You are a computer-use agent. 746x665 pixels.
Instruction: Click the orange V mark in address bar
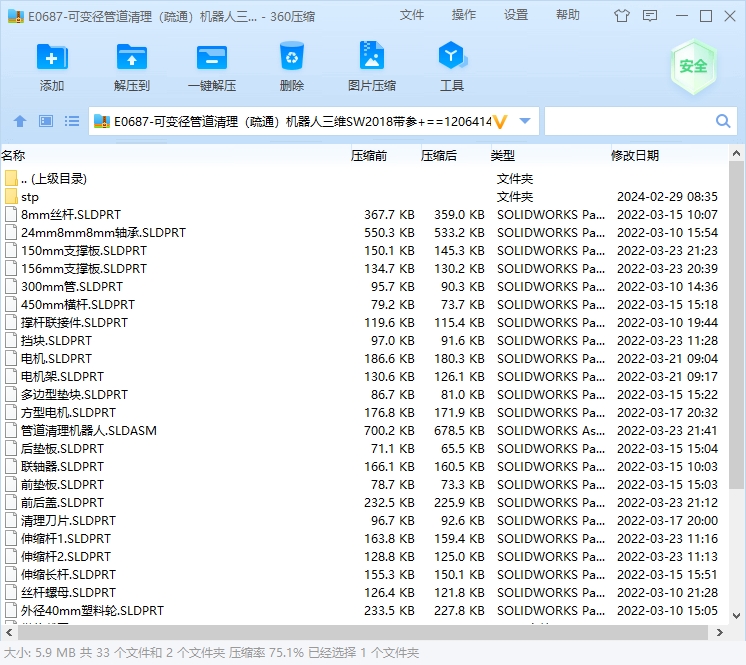pos(500,122)
